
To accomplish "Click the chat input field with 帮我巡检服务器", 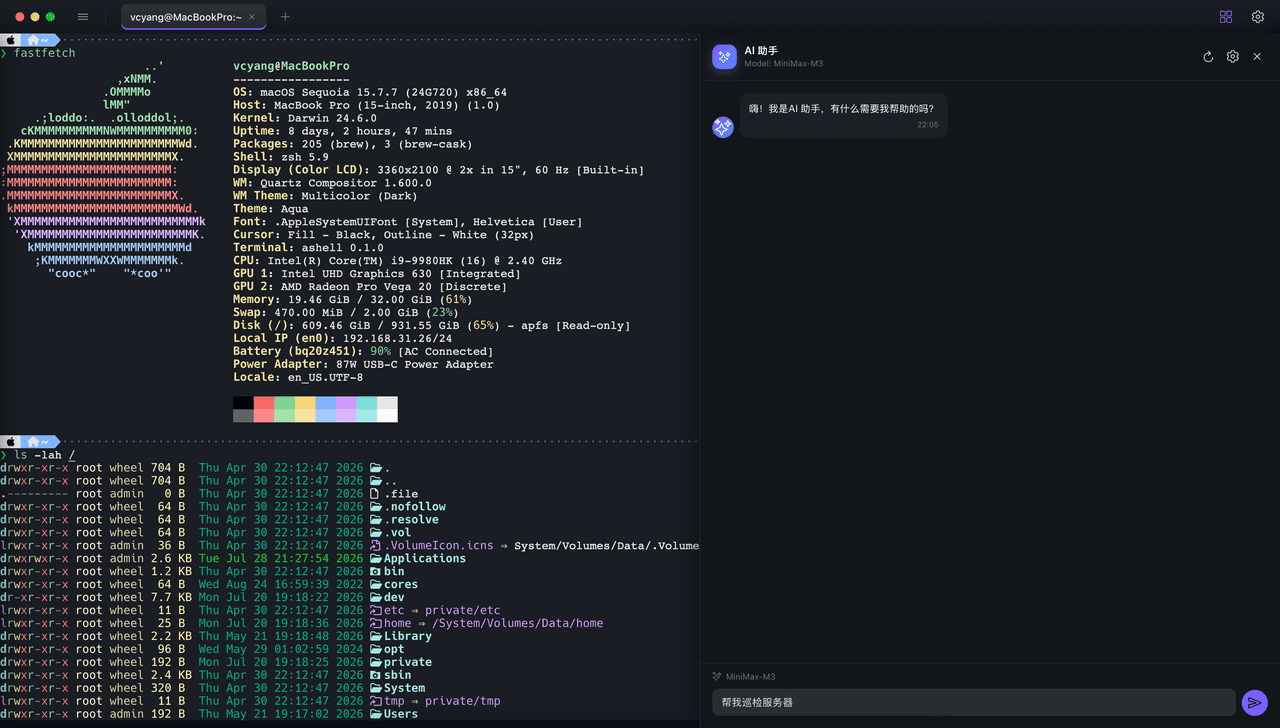I will coord(974,702).
